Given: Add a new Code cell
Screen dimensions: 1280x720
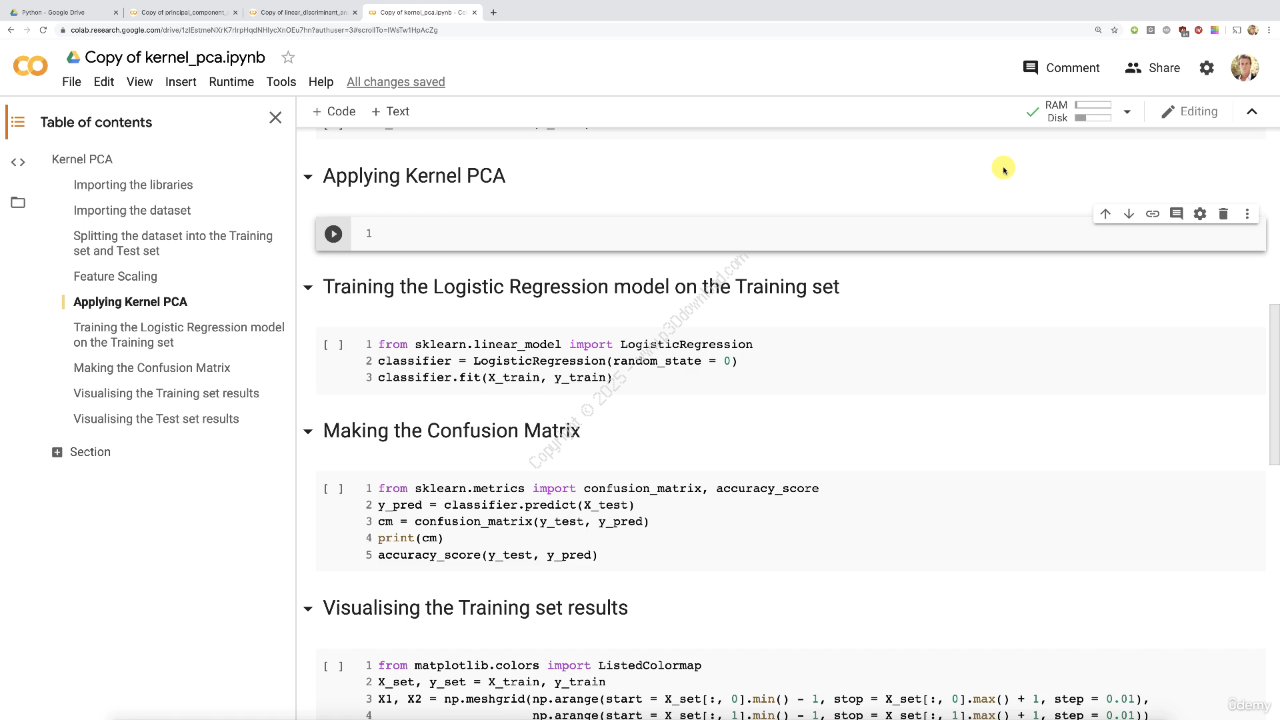Looking at the screenshot, I should 333,112.
